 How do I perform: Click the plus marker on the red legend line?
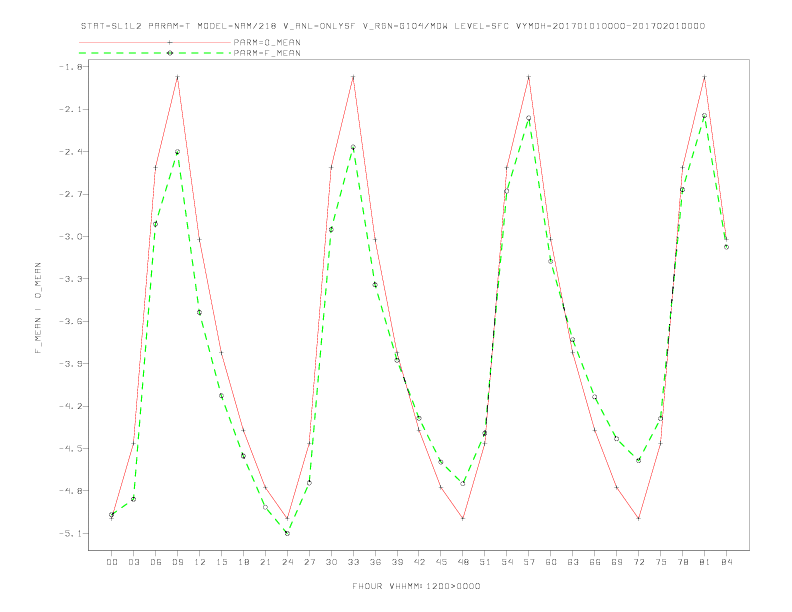click(170, 42)
